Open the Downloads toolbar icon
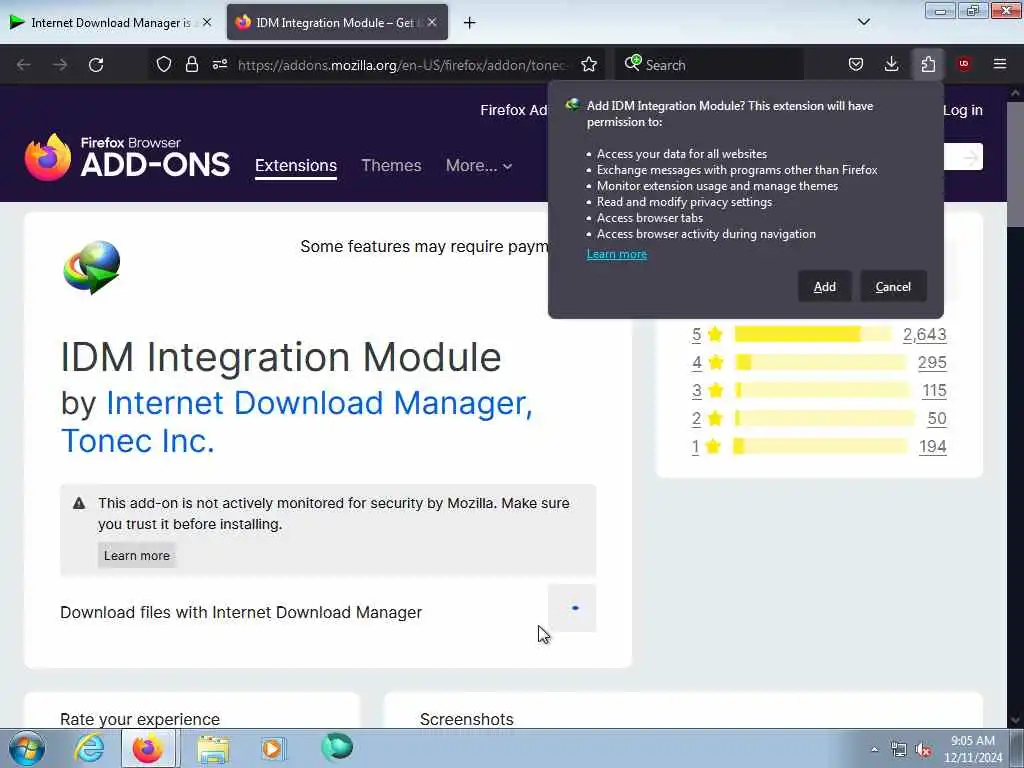 point(891,65)
